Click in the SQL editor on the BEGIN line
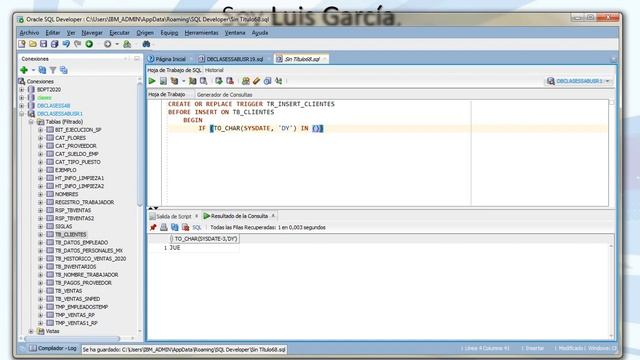The image size is (640, 360). tap(193, 120)
